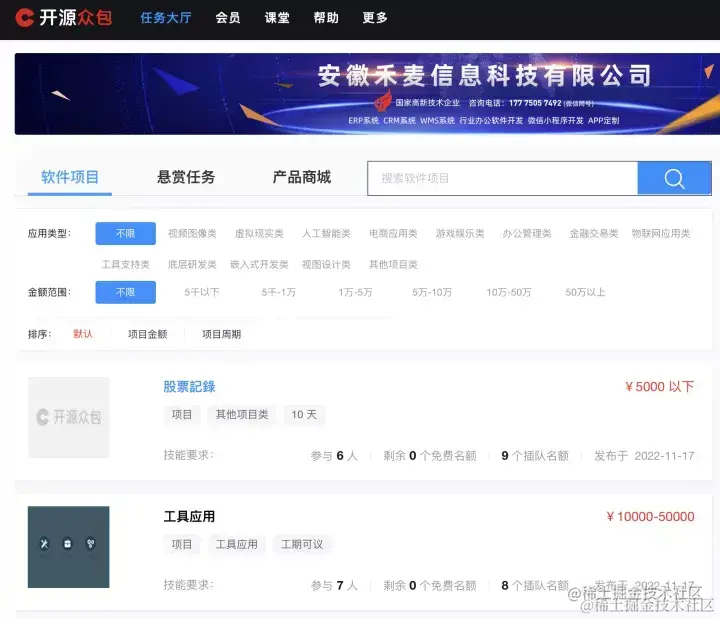Select 不限 in the 金额范围 filter
Image resolution: width=720 pixels, height=619 pixels.
[125, 293]
